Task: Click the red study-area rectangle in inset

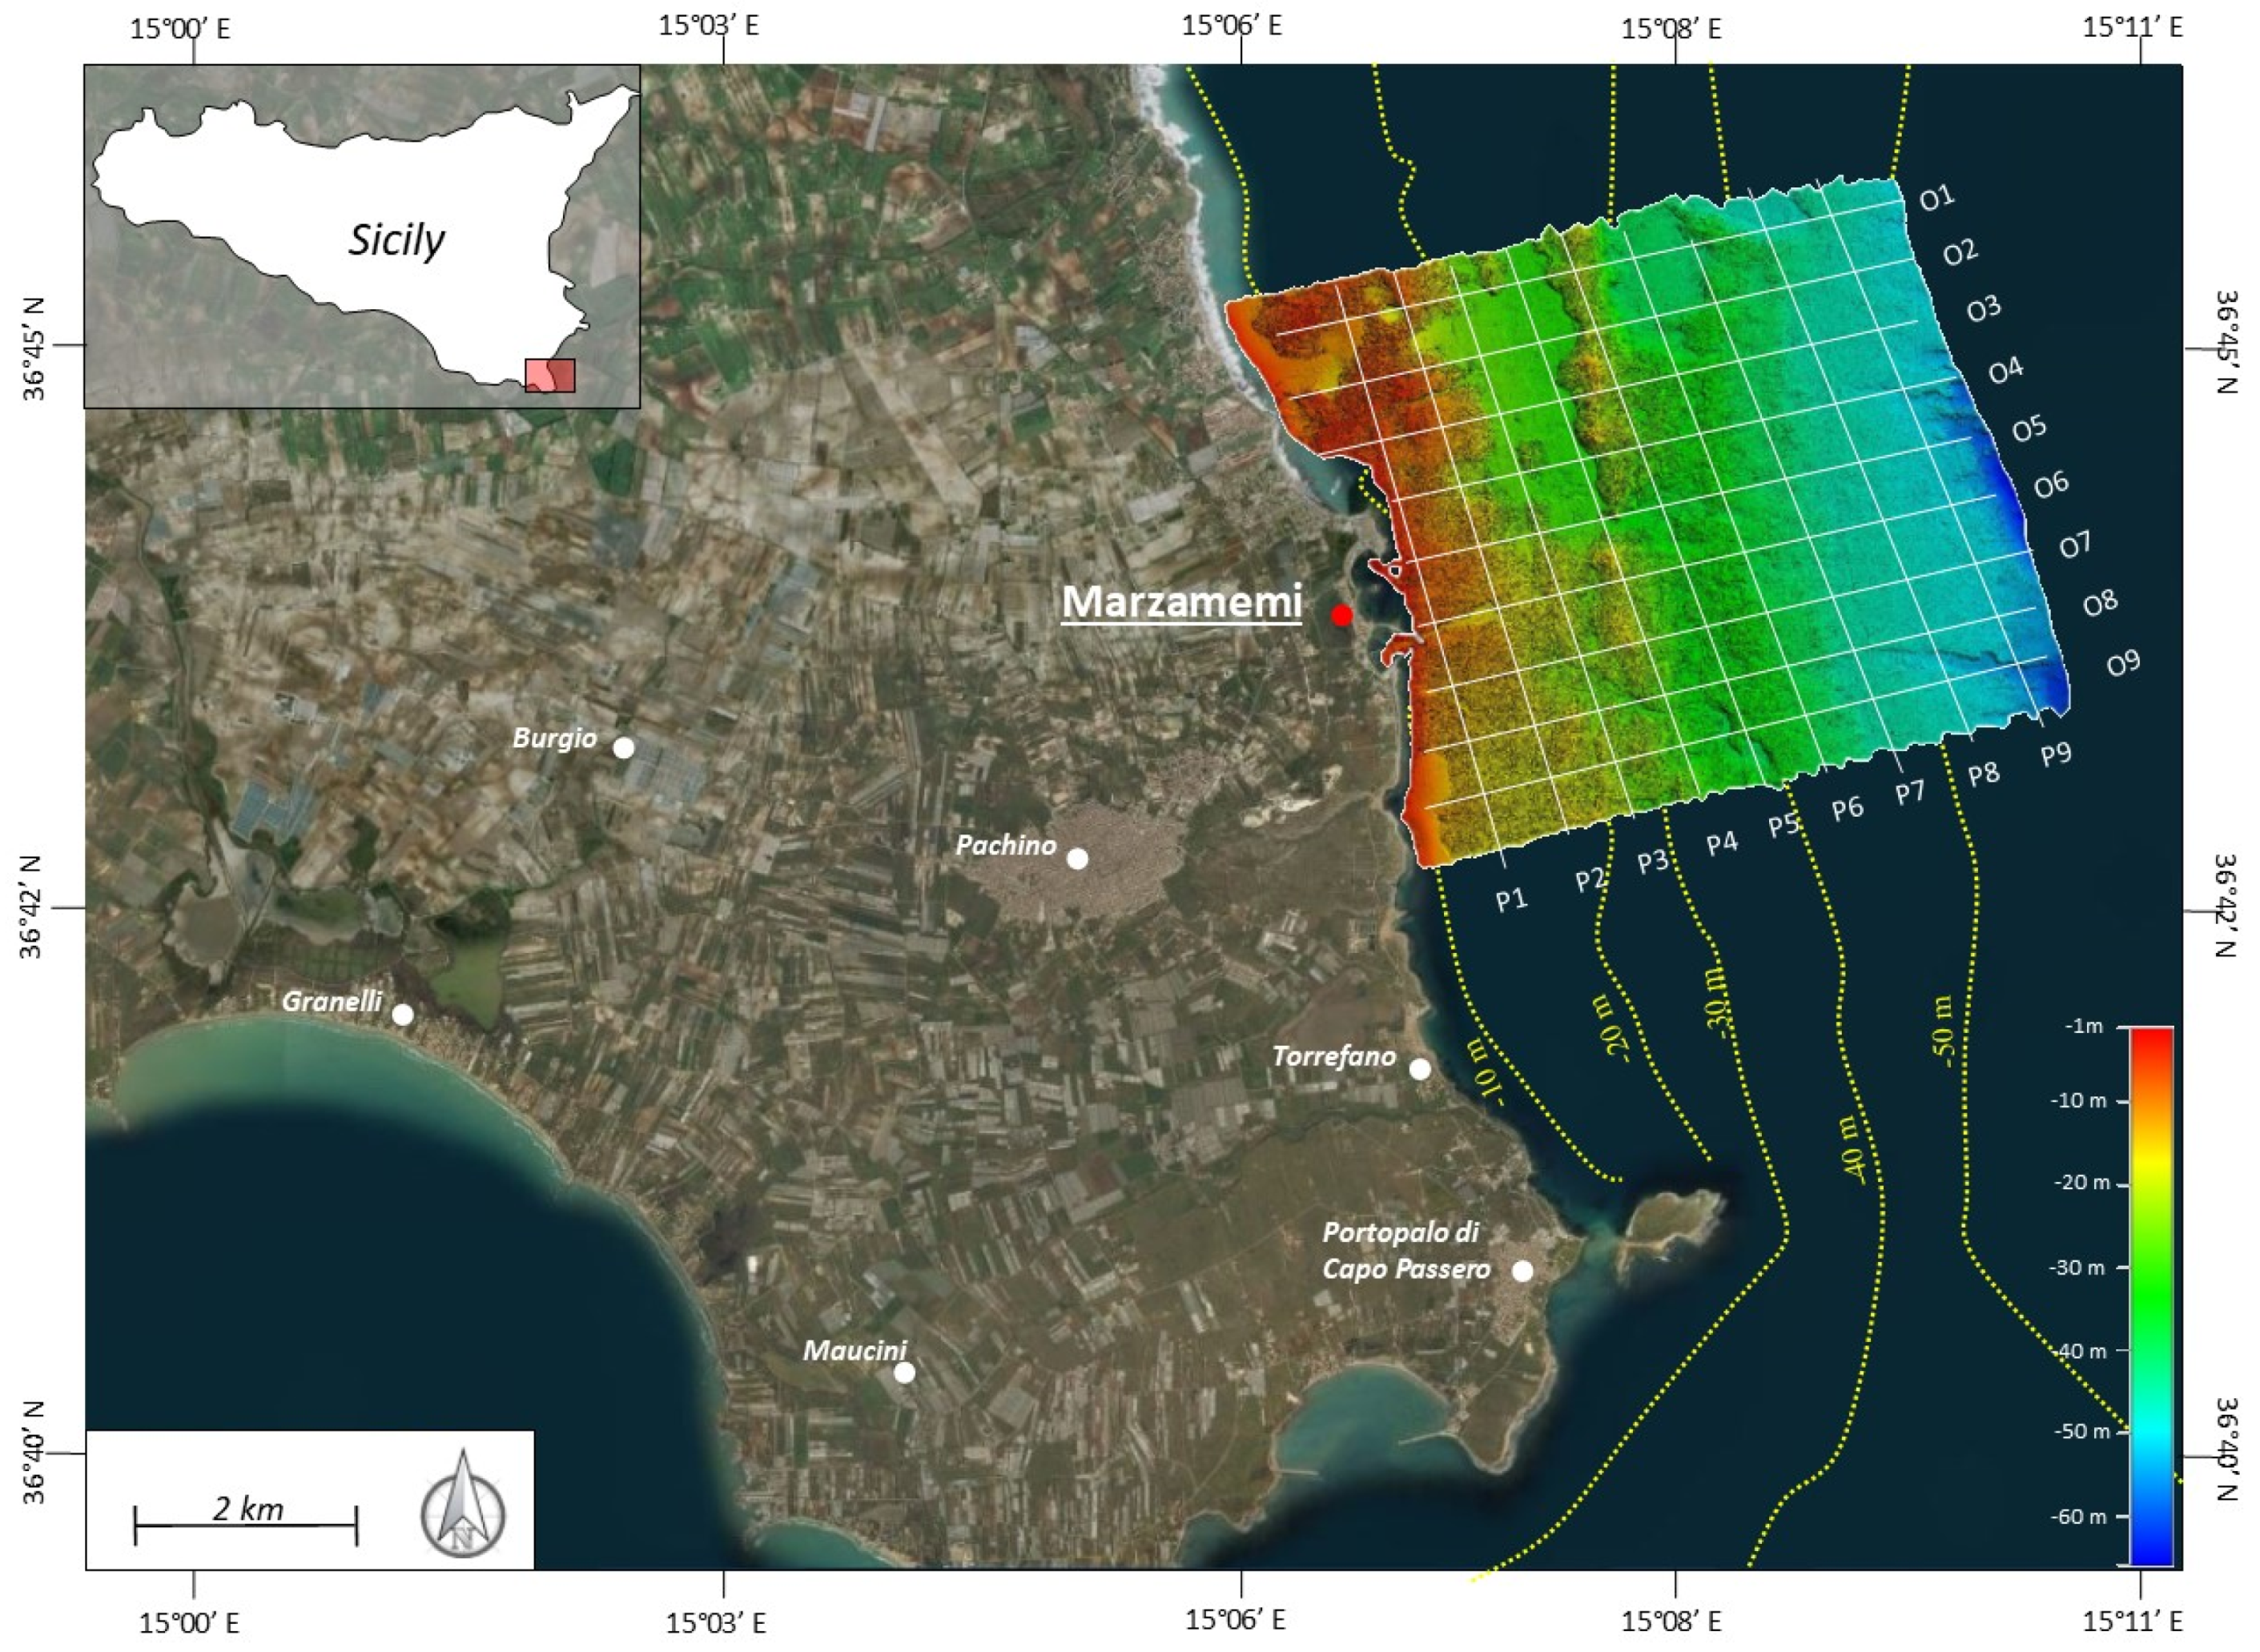Action: [x=550, y=375]
